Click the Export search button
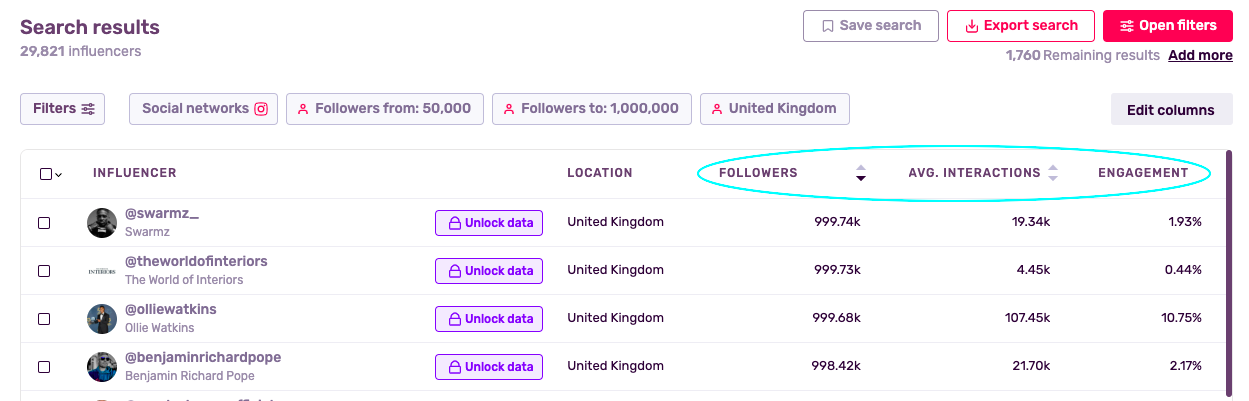The image size is (1249, 401). tap(1020, 26)
